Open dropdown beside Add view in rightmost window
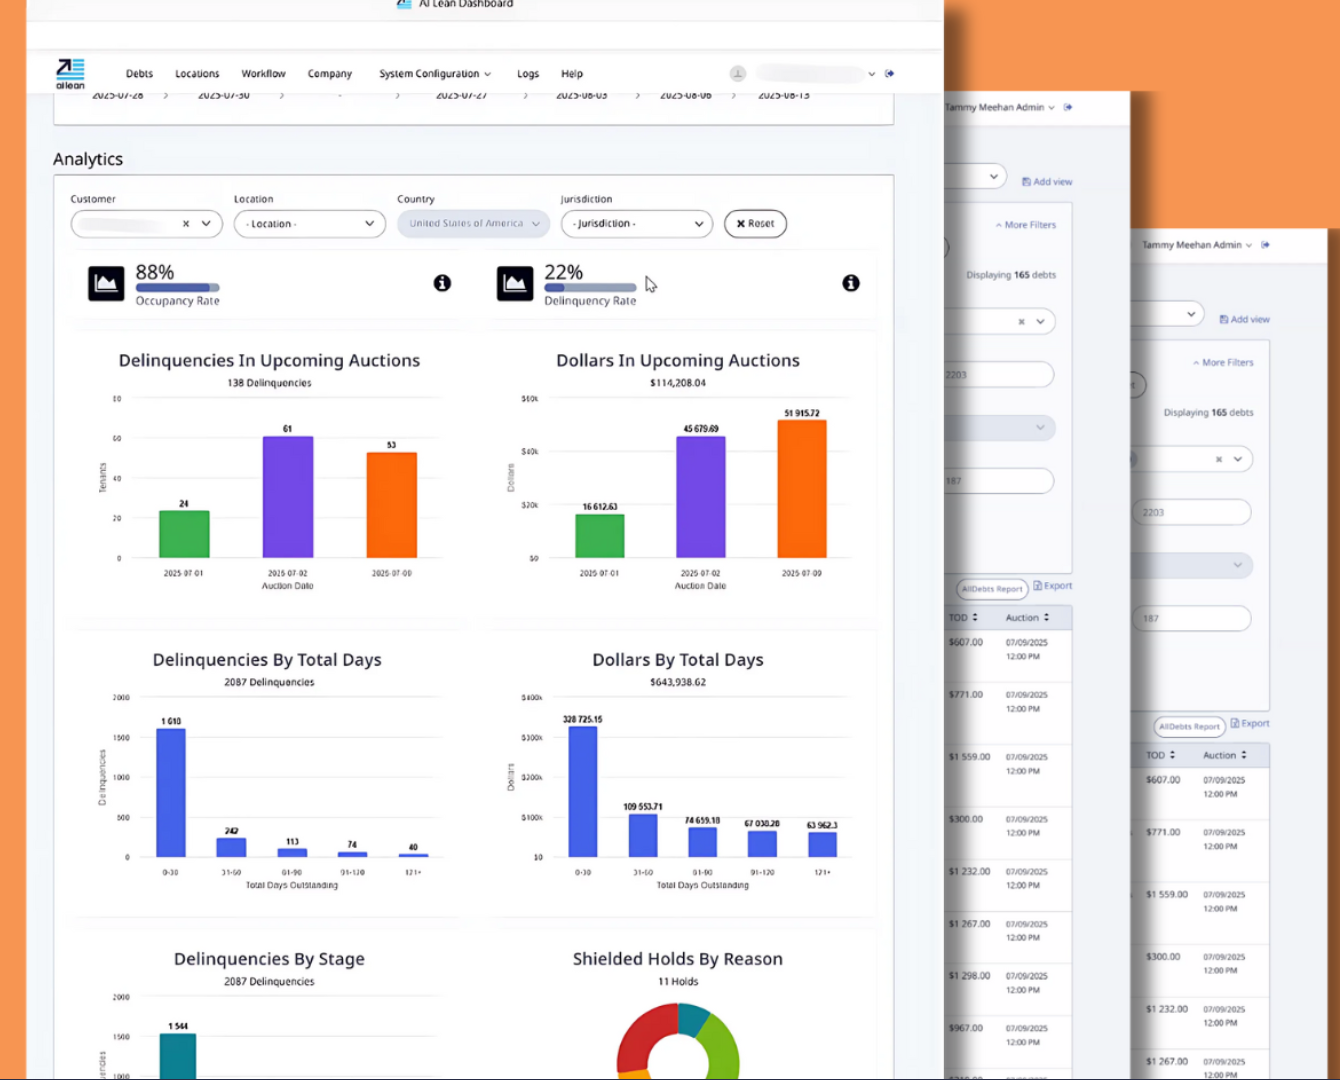 [x=1191, y=314]
